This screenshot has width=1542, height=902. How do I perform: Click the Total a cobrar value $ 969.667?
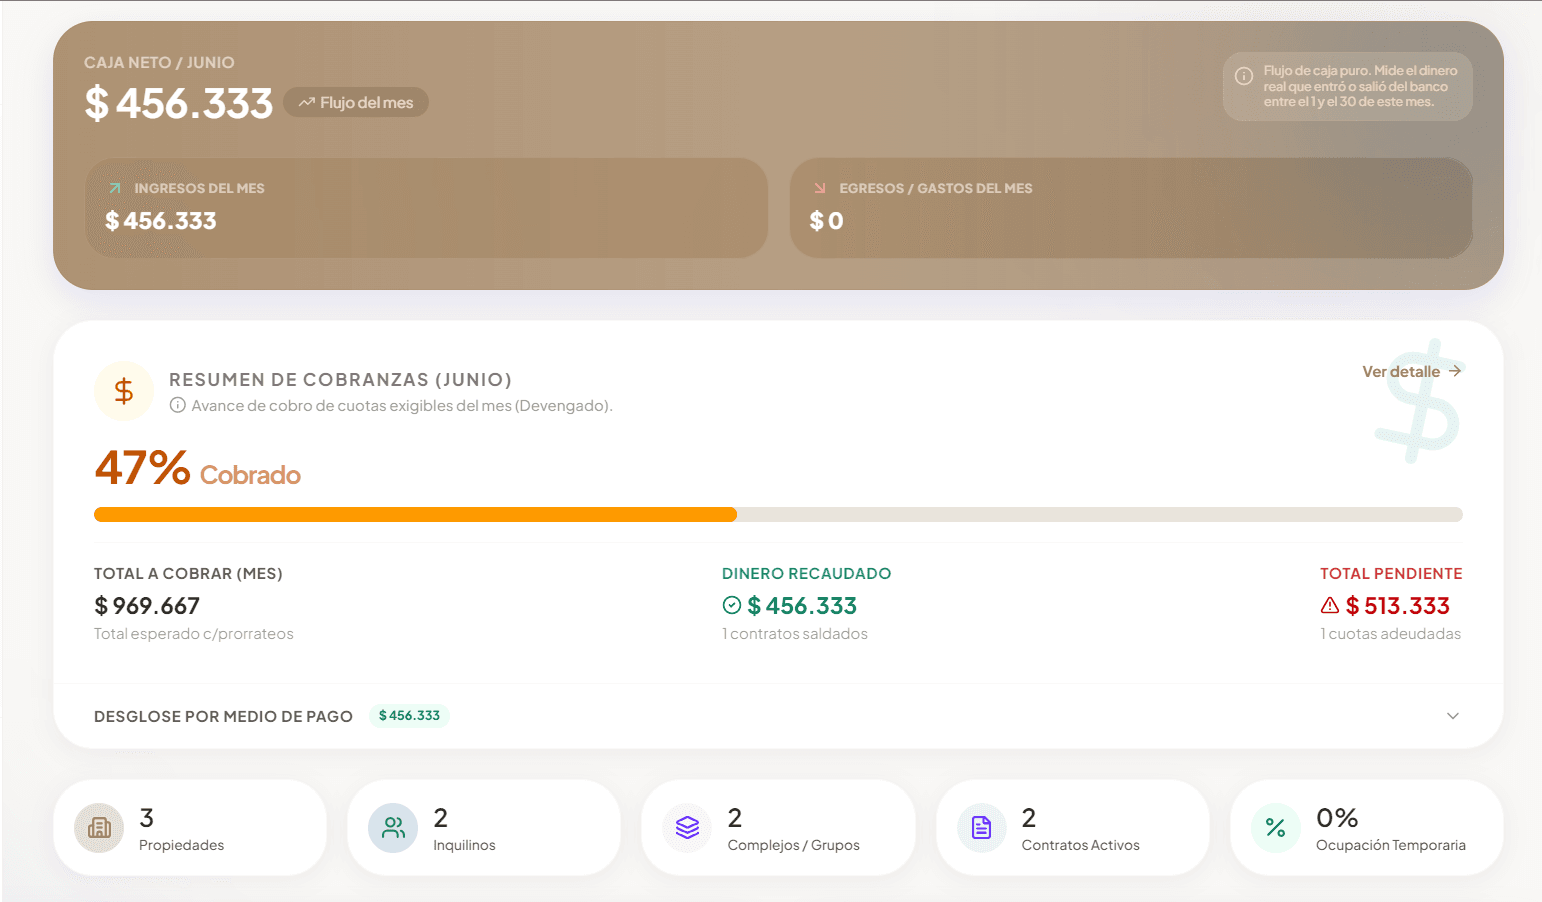[147, 606]
